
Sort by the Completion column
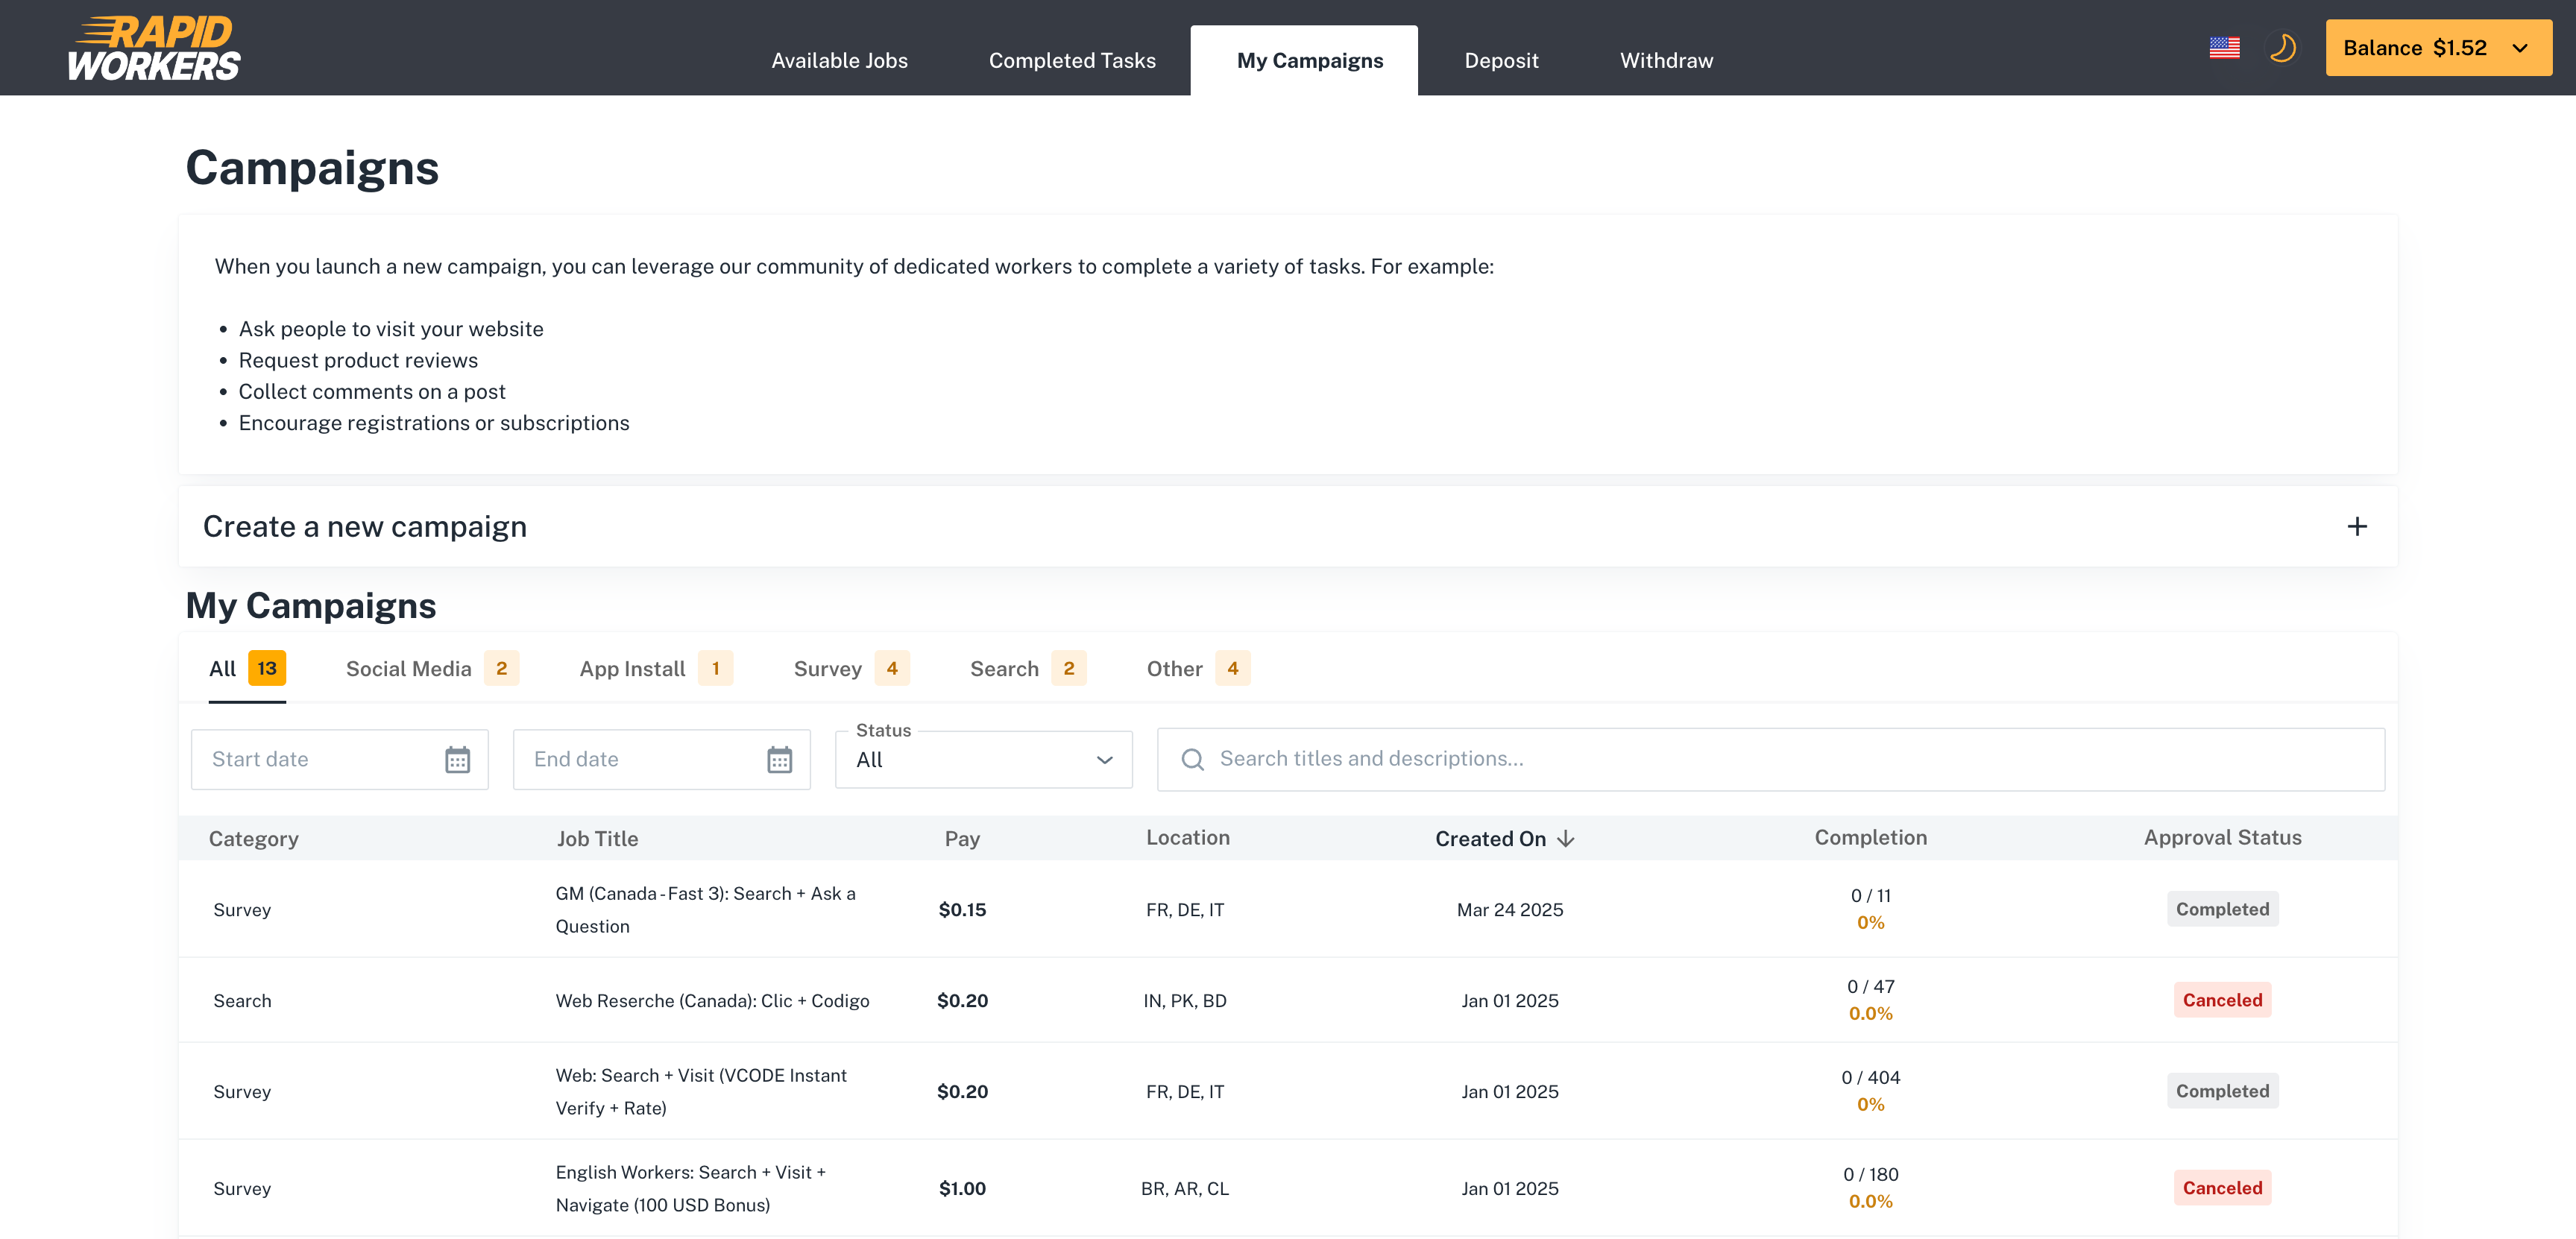1870,837
